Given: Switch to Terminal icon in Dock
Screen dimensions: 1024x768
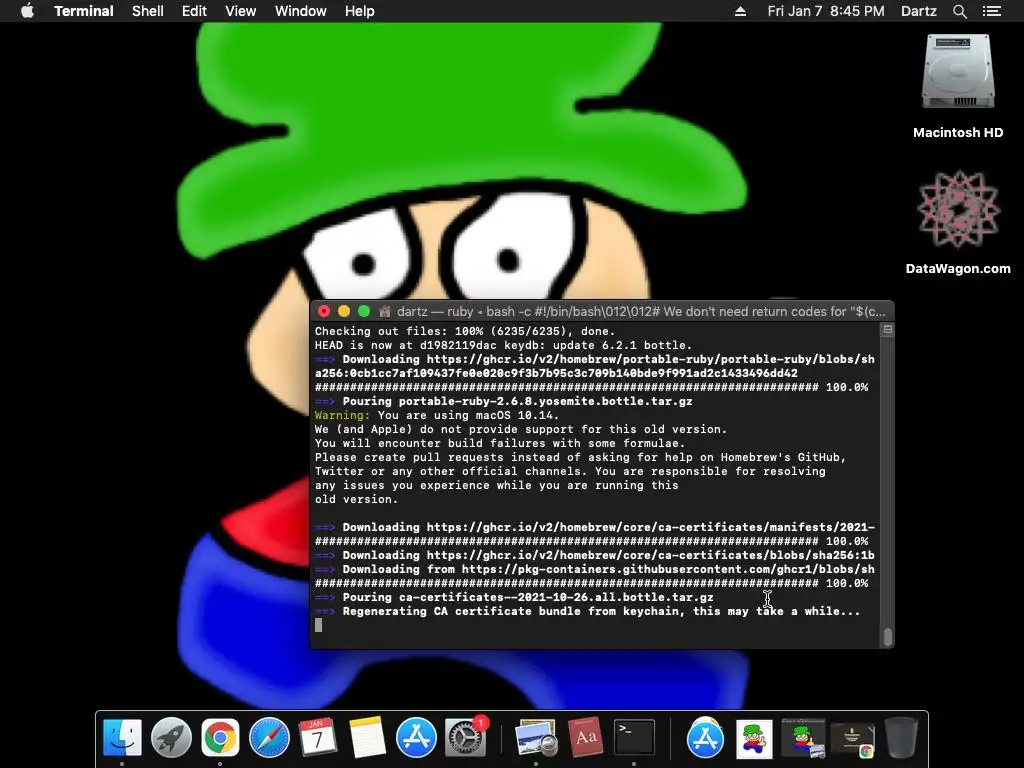Looking at the screenshot, I should point(634,737).
